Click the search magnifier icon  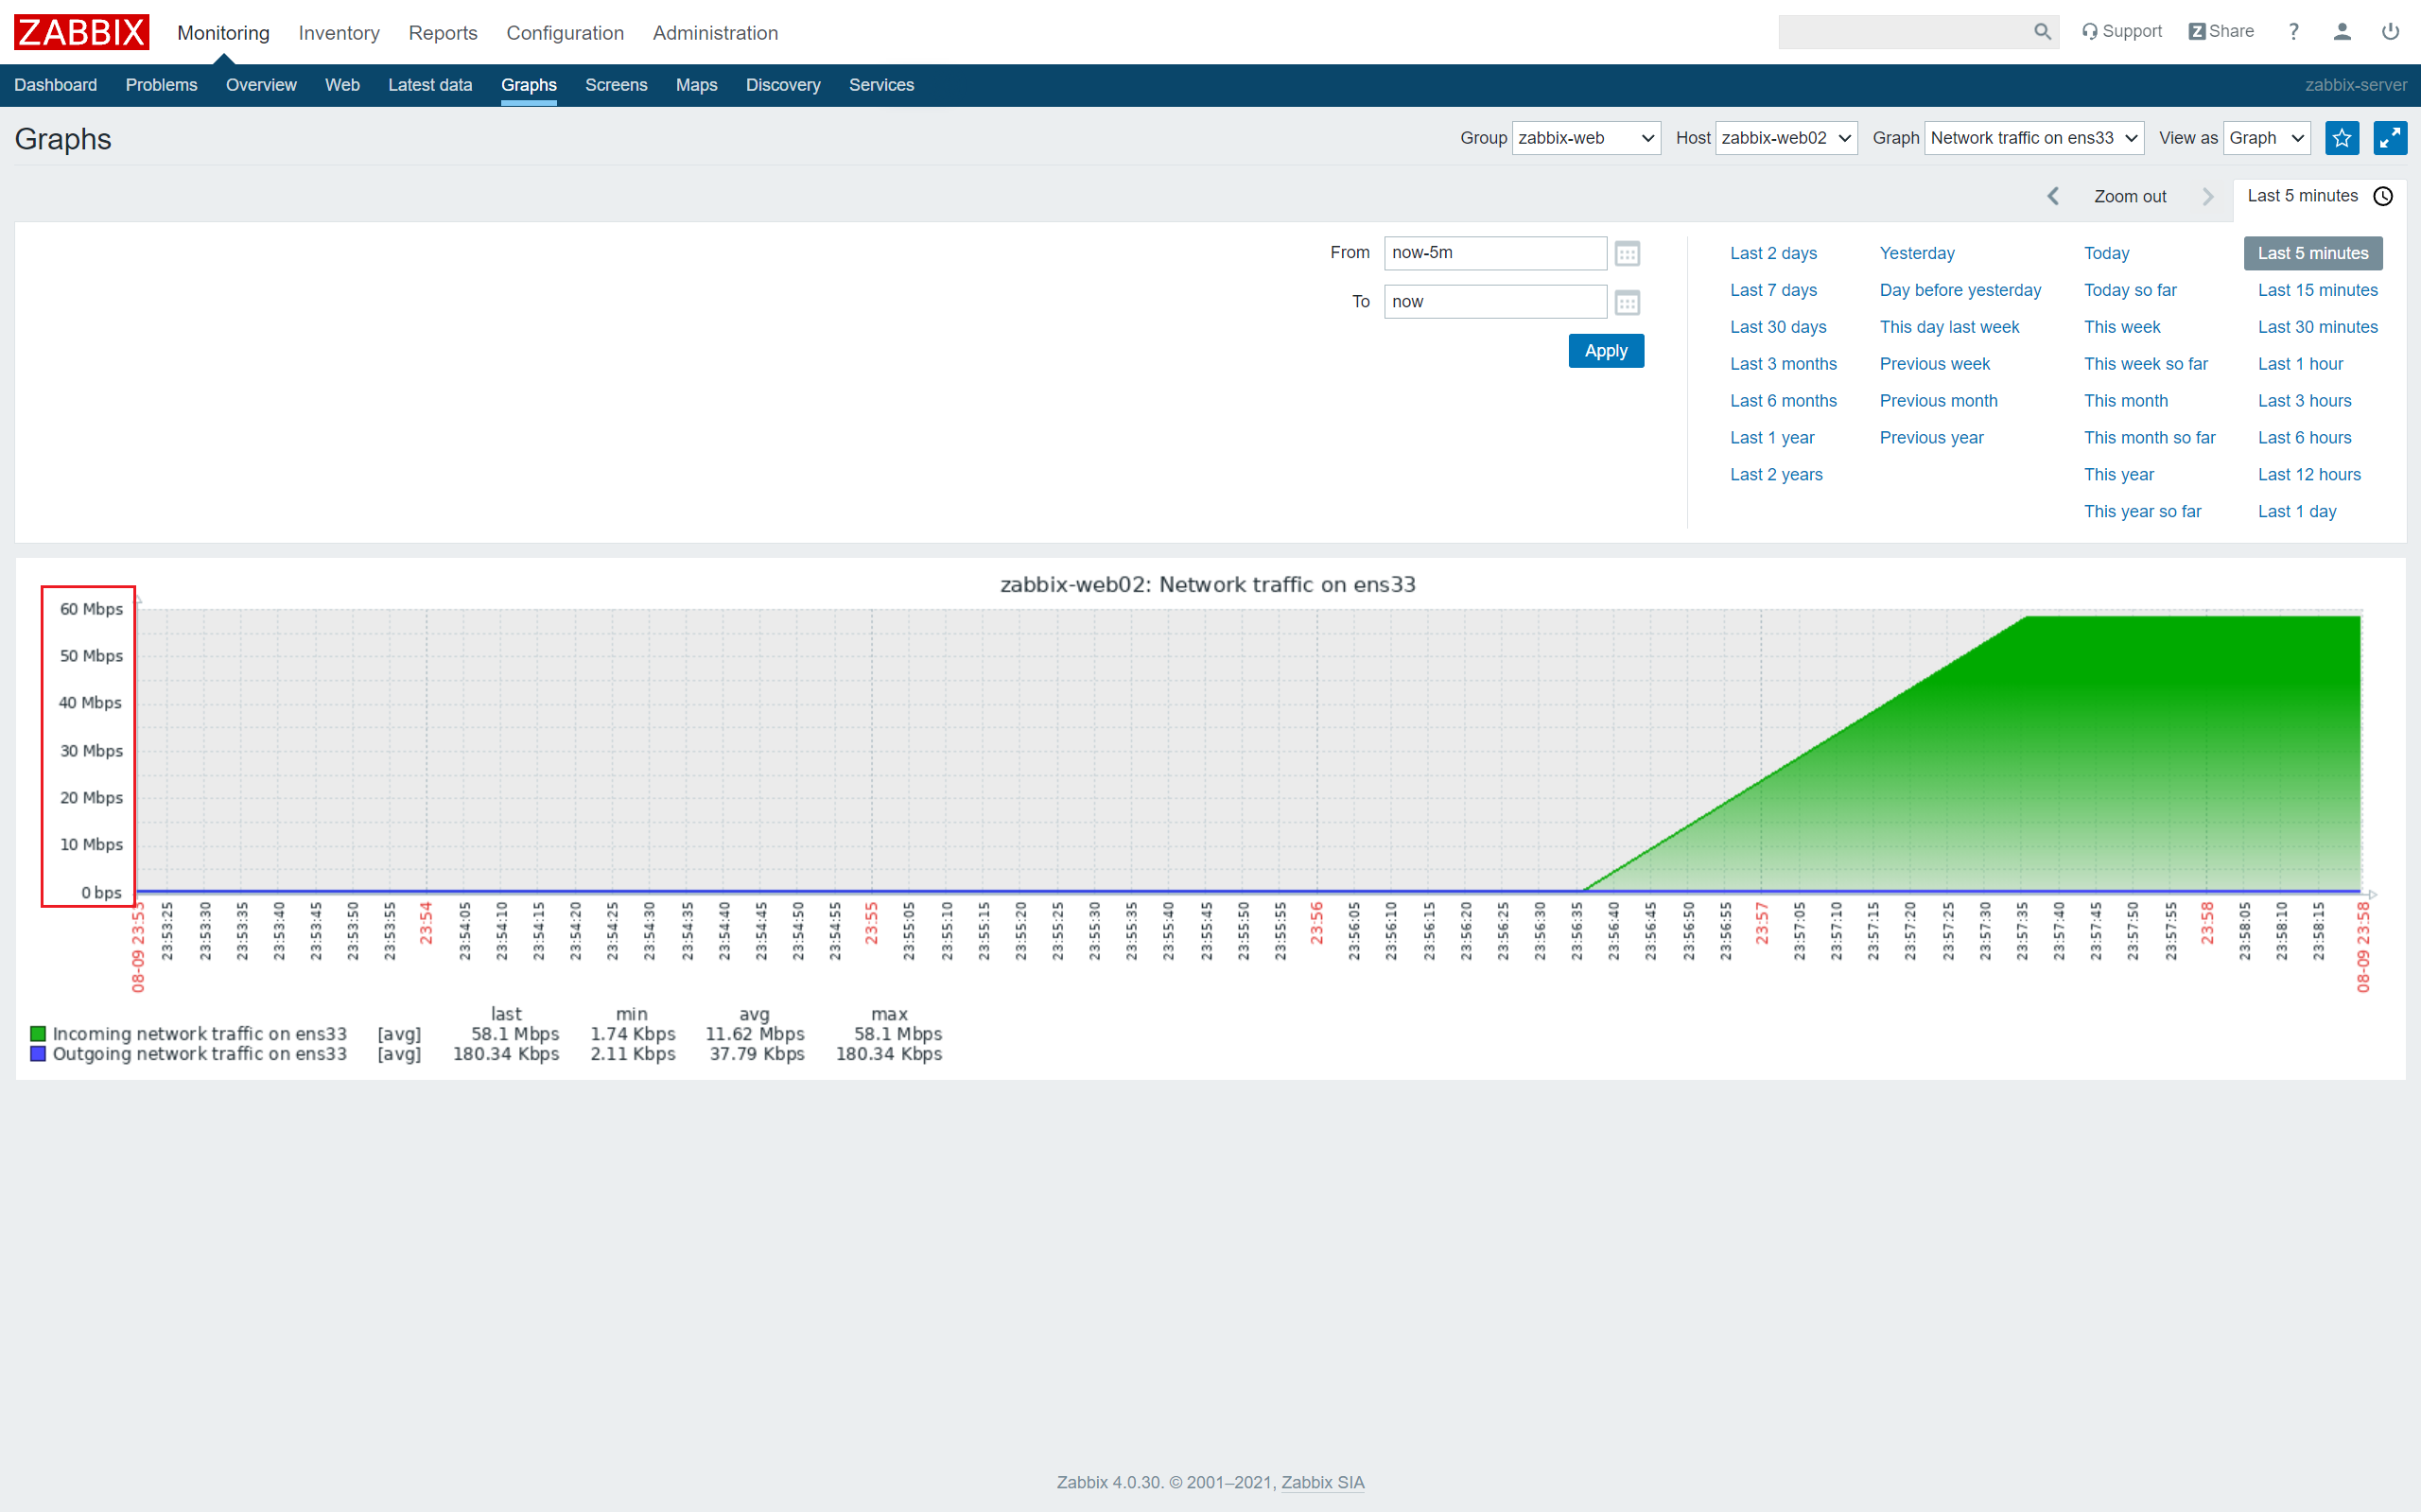2042,32
